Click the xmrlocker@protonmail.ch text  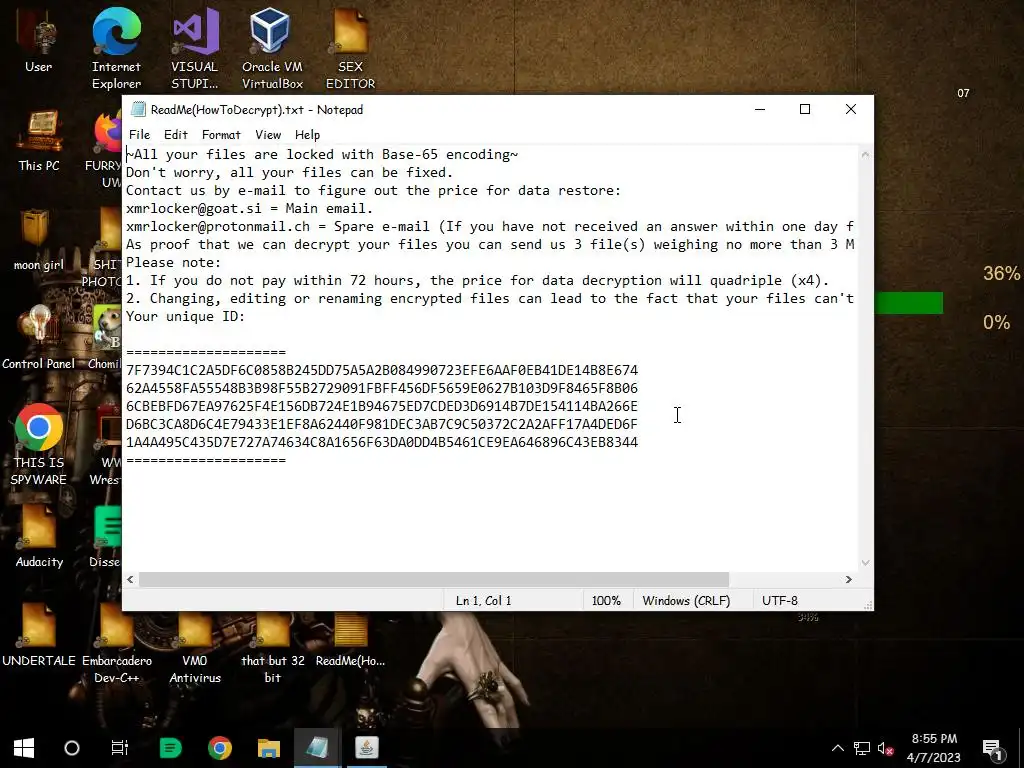click(217, 227)
